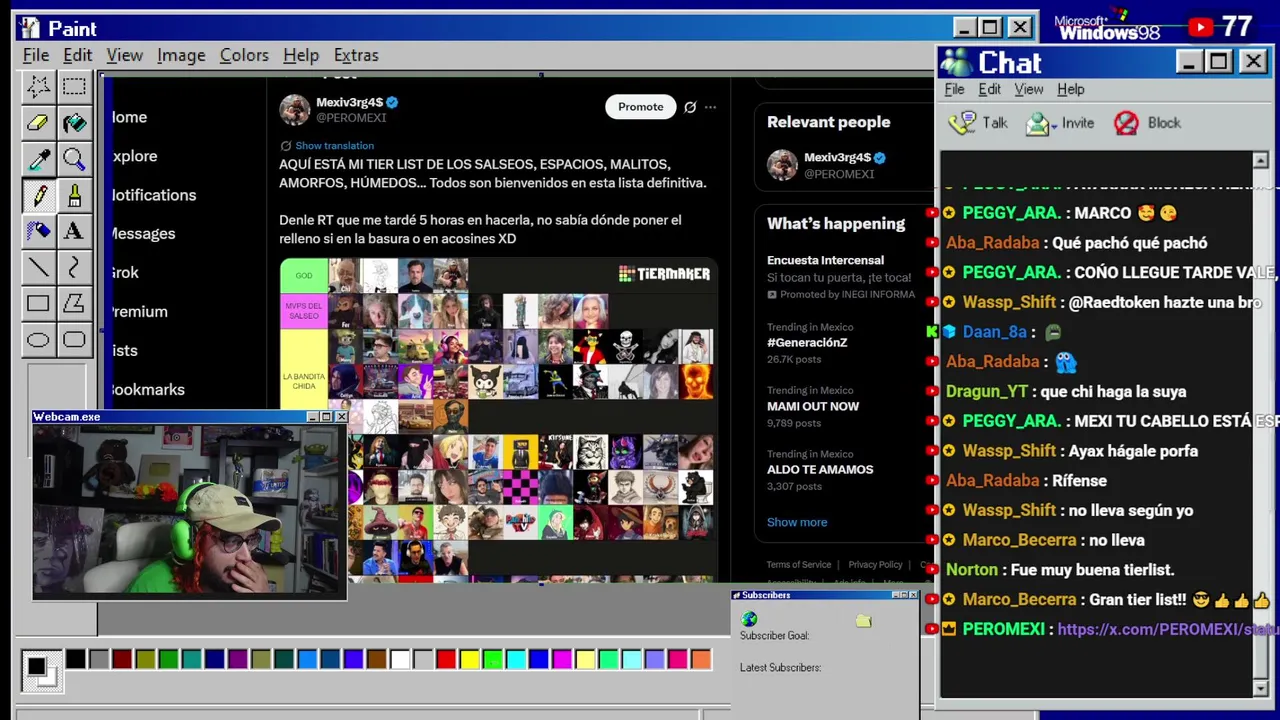Open the Extras menu in Paint
1280x720 pixels.
click(356, 55)
